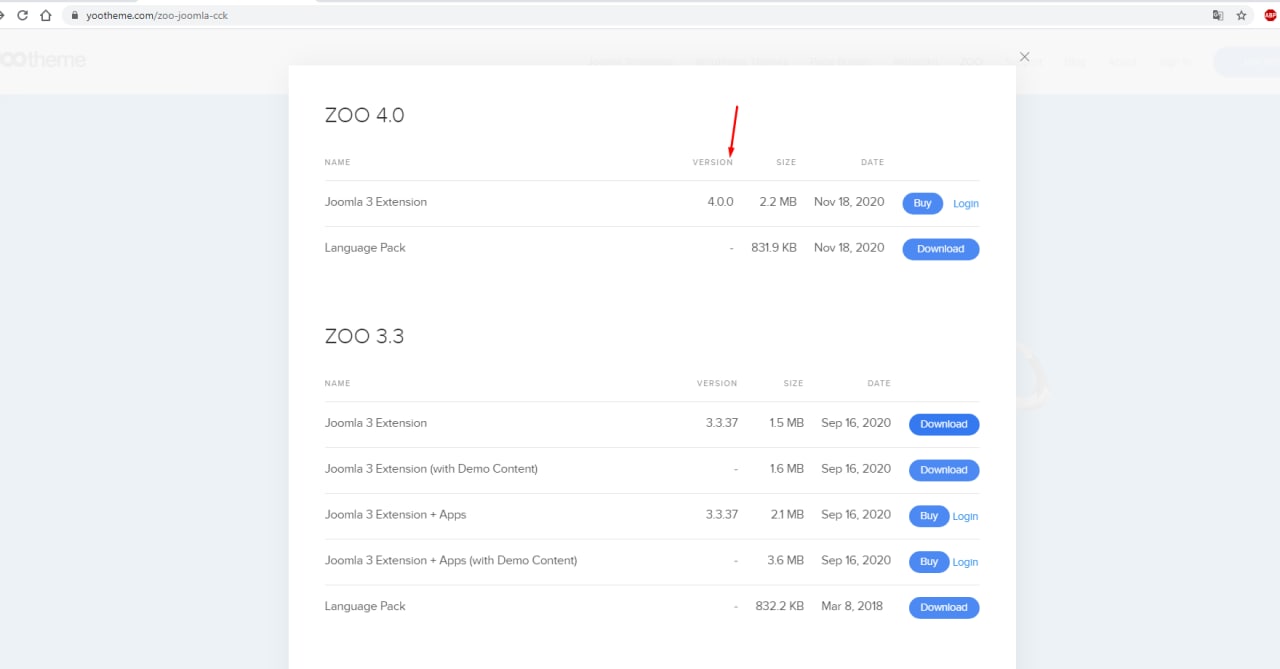Click the SIZE column header under ZOO 4.0
1280x669 pixels.
[786, 162]
